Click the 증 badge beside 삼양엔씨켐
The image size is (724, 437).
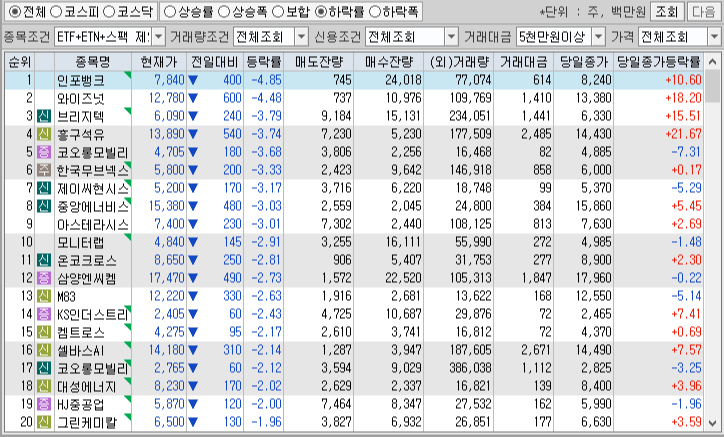(44, 278)
